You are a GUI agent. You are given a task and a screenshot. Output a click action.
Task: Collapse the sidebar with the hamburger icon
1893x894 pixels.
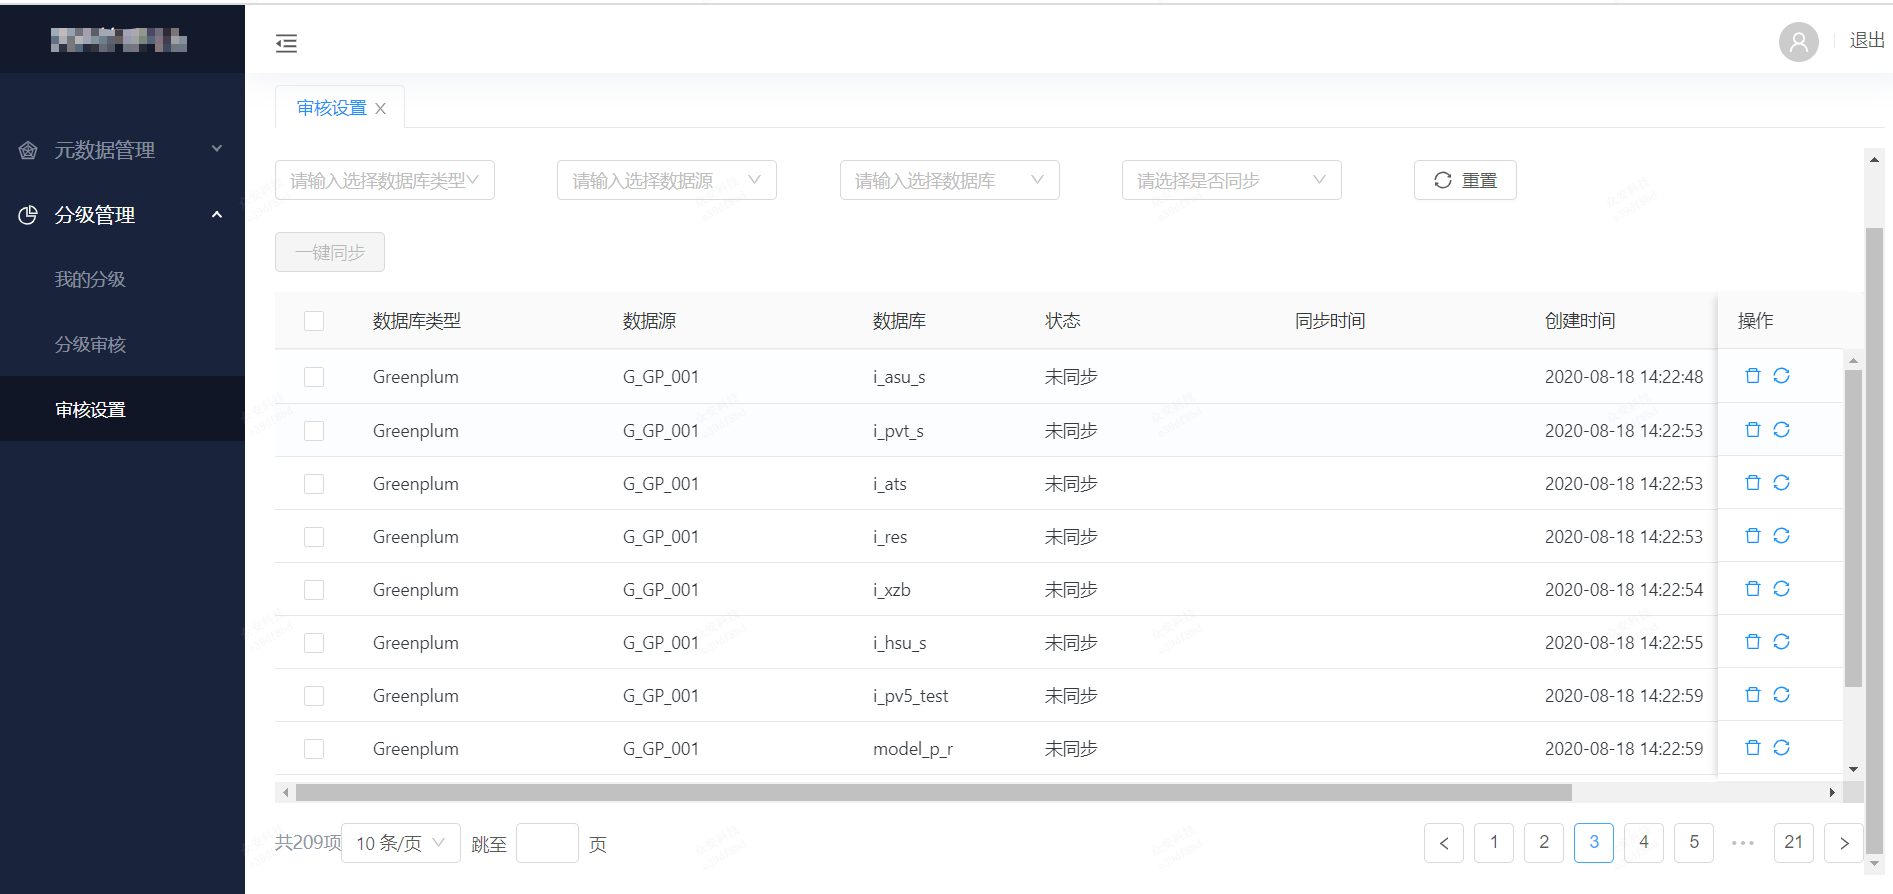(x=286, y=43)
